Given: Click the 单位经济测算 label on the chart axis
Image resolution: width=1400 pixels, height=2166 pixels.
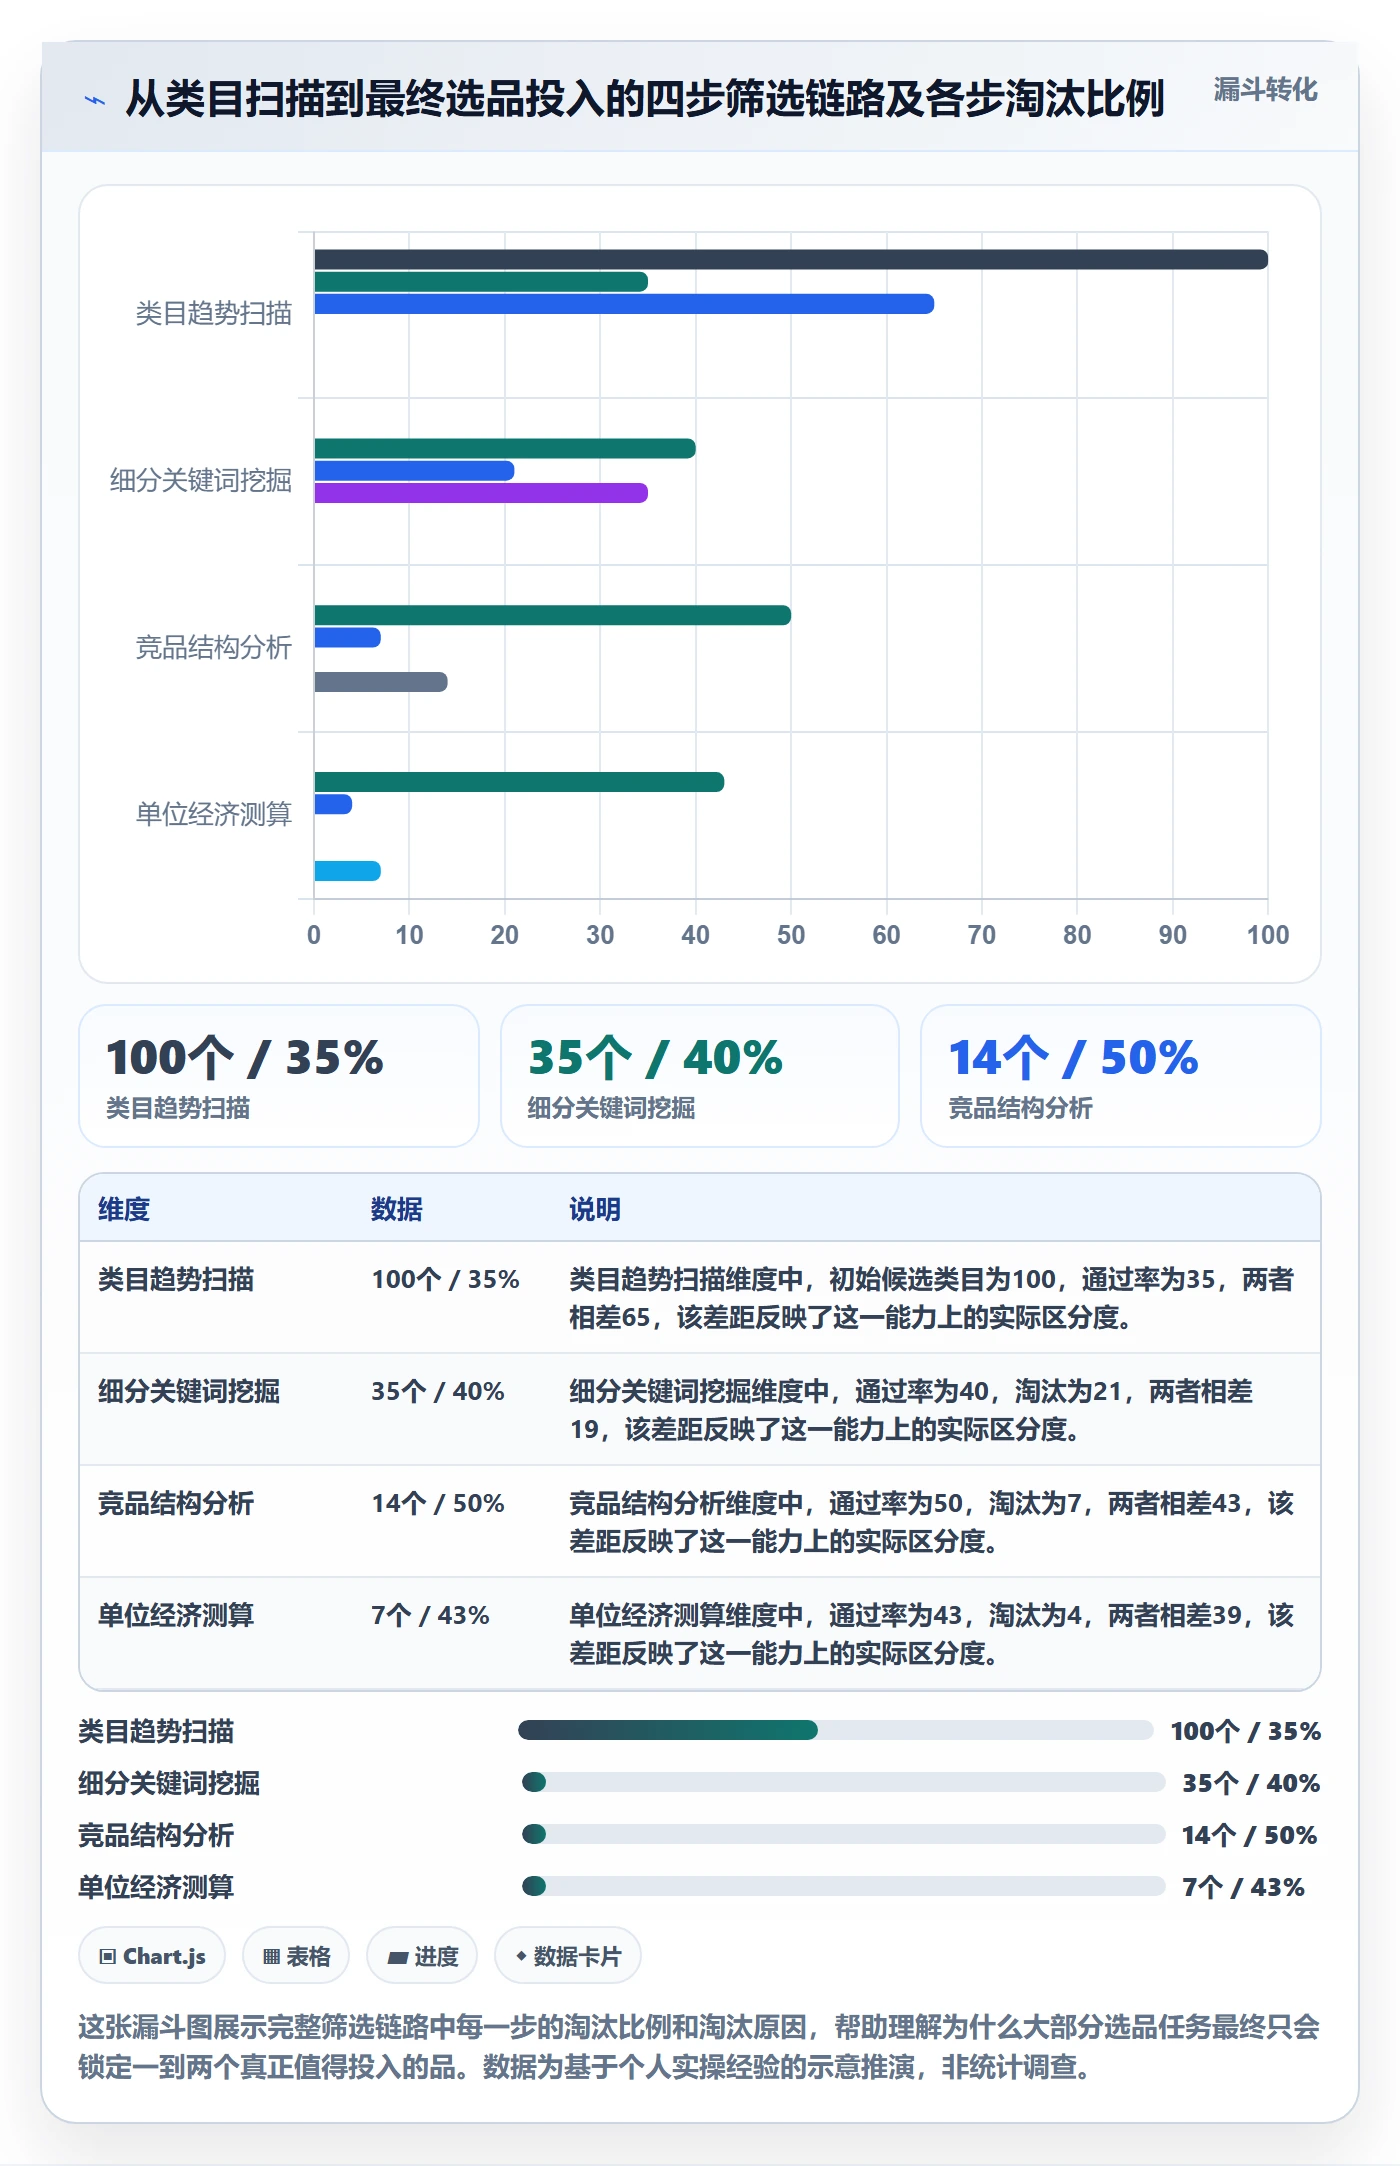Looking at the screenshot, I should click(x=214, y=814).
